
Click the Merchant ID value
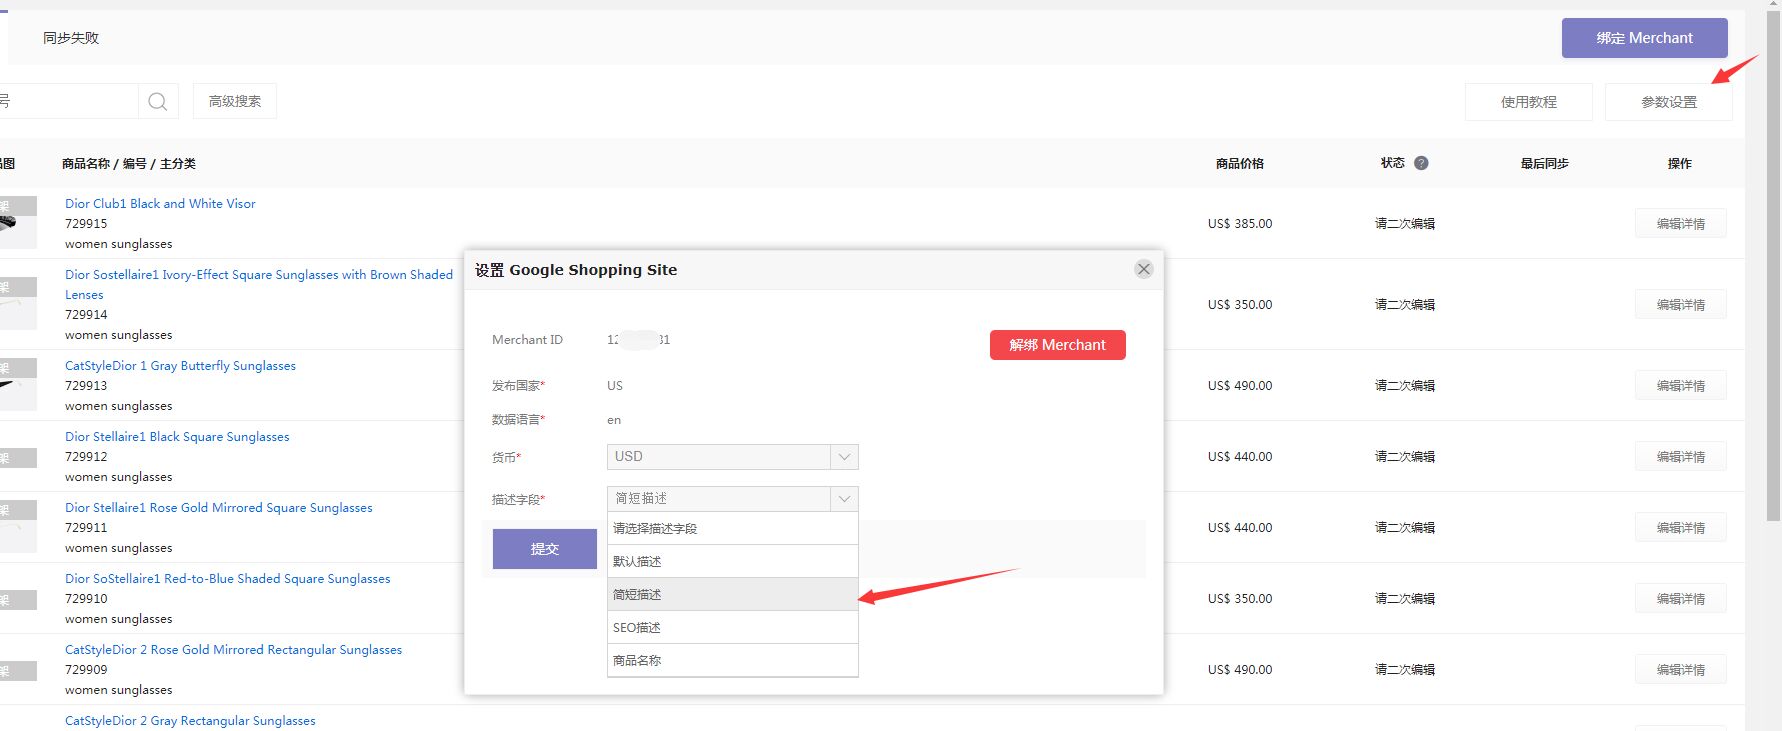pos(638,340)
